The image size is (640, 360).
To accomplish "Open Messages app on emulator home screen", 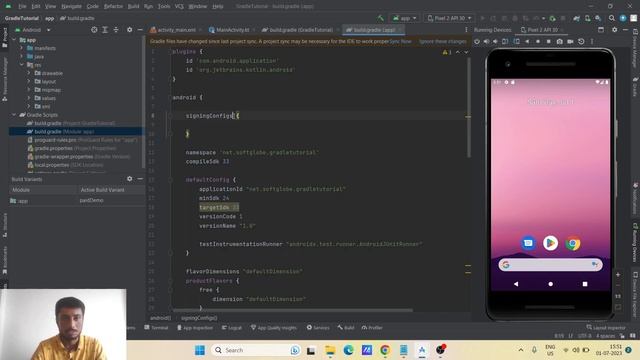I will point(528,243).
